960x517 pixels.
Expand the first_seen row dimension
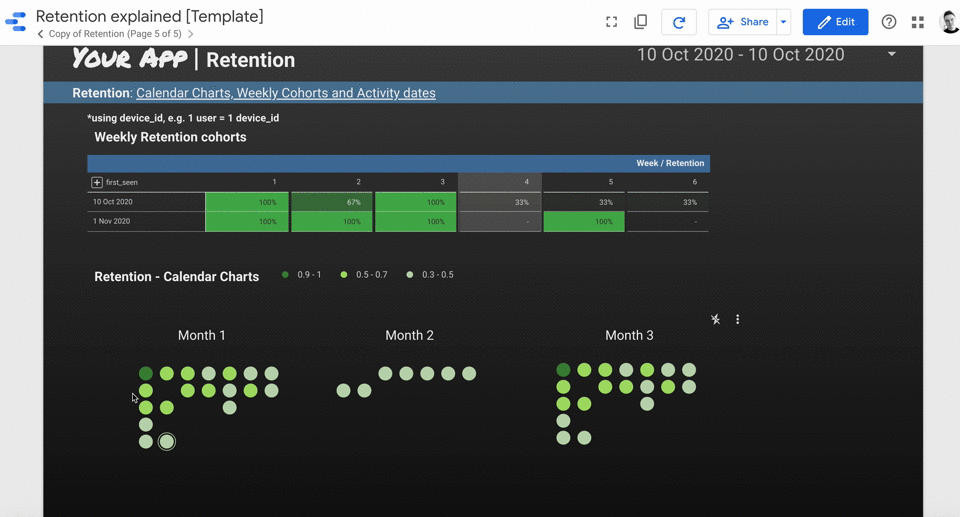pyautogui.click(x=97, y=183)
